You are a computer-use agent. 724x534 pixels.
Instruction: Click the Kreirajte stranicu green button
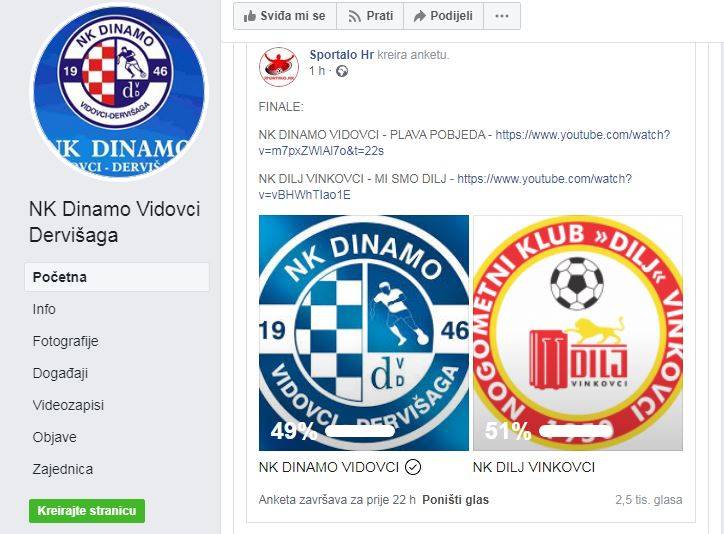pos(87,511)
